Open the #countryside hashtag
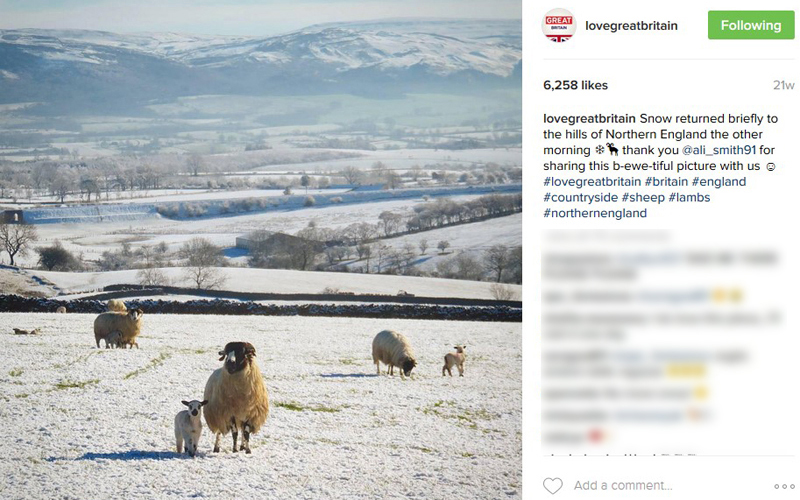This screenshot has height=500, width=800. [581, 197]
